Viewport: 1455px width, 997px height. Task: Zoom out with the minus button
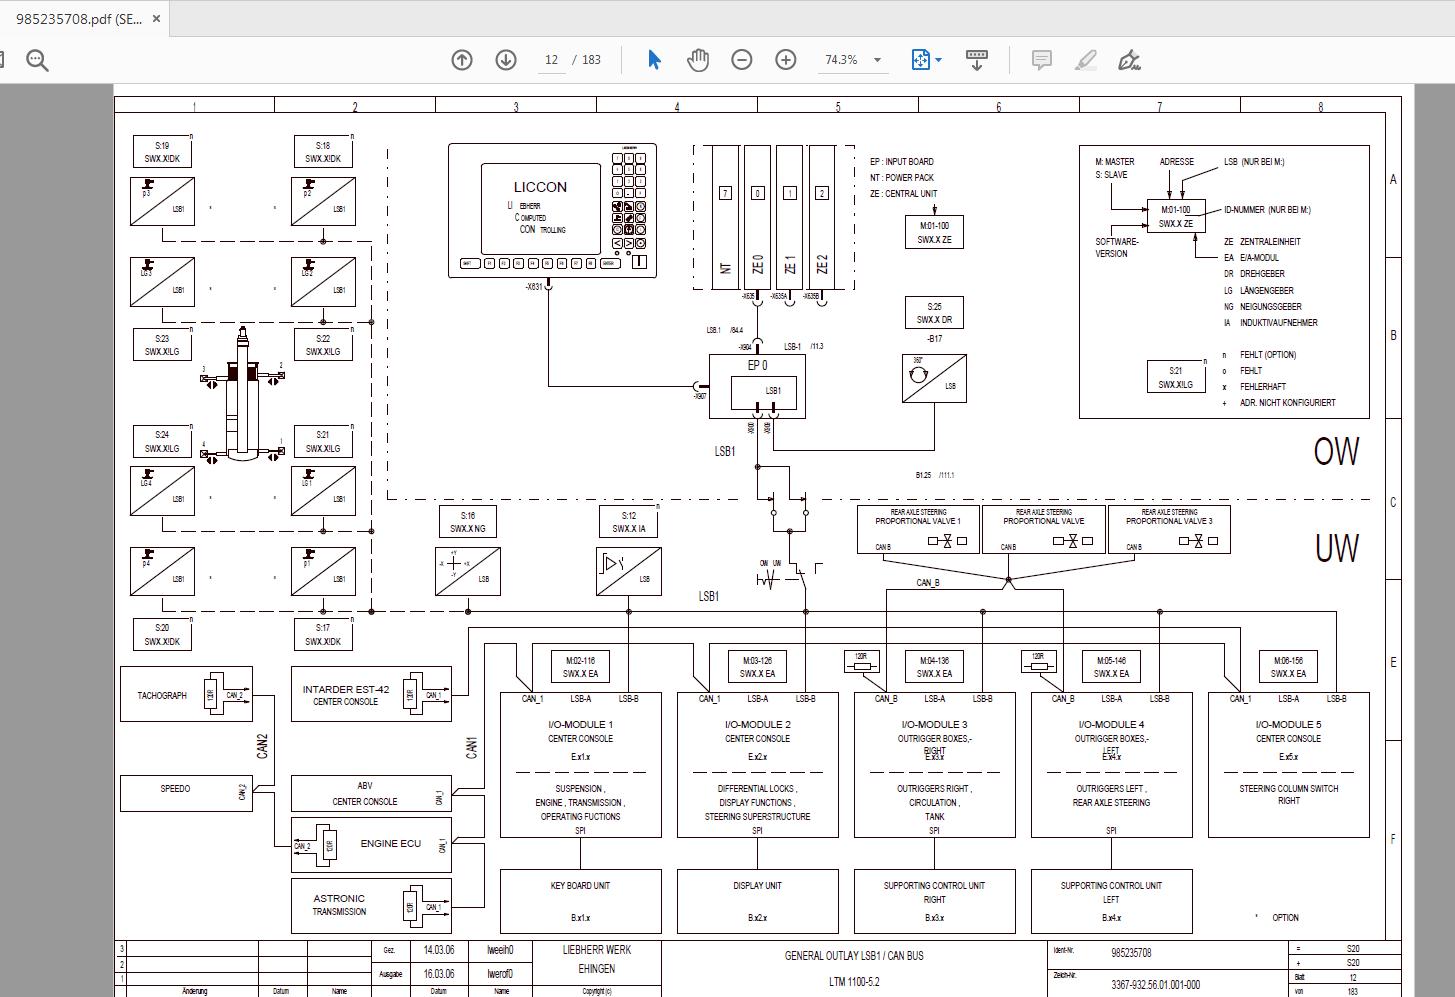point(742,60)
